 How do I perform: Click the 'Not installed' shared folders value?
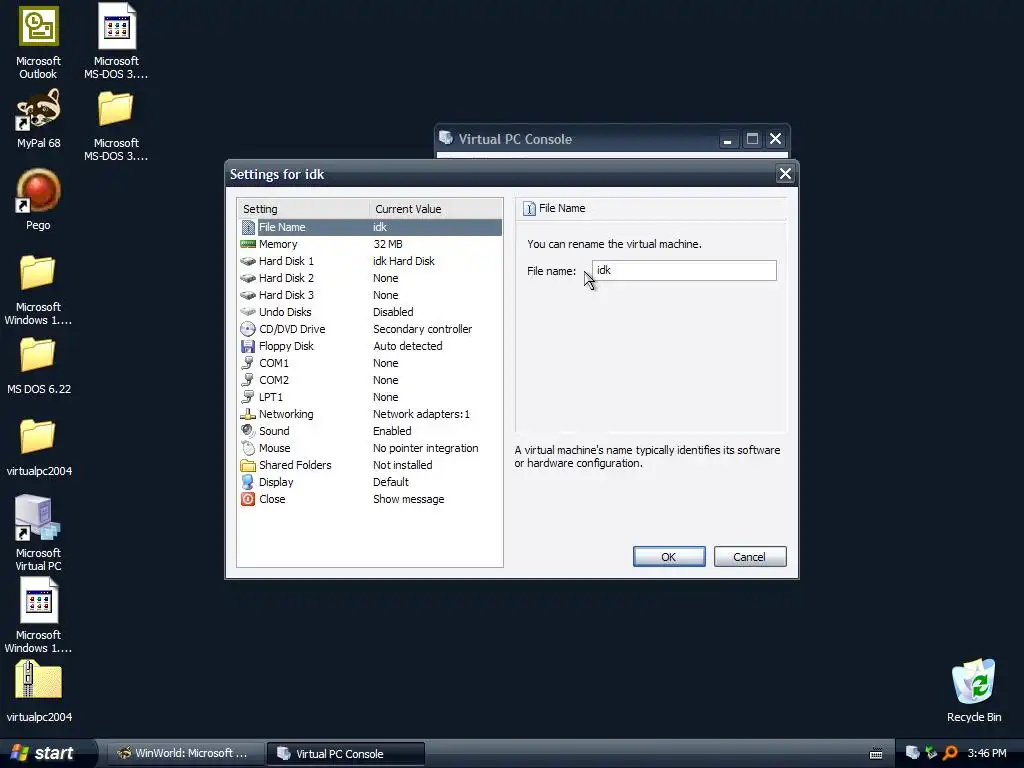tap(402, 465)
